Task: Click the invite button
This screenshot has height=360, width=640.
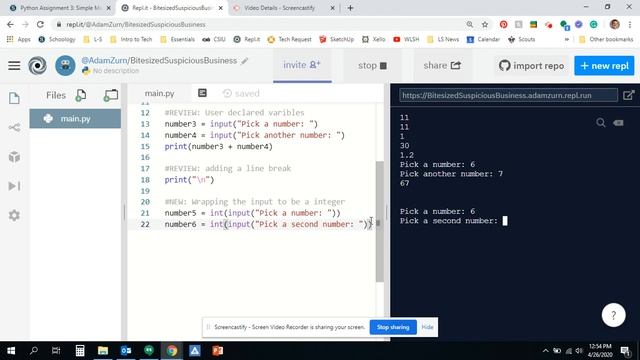Action: [x=302, y=65]
